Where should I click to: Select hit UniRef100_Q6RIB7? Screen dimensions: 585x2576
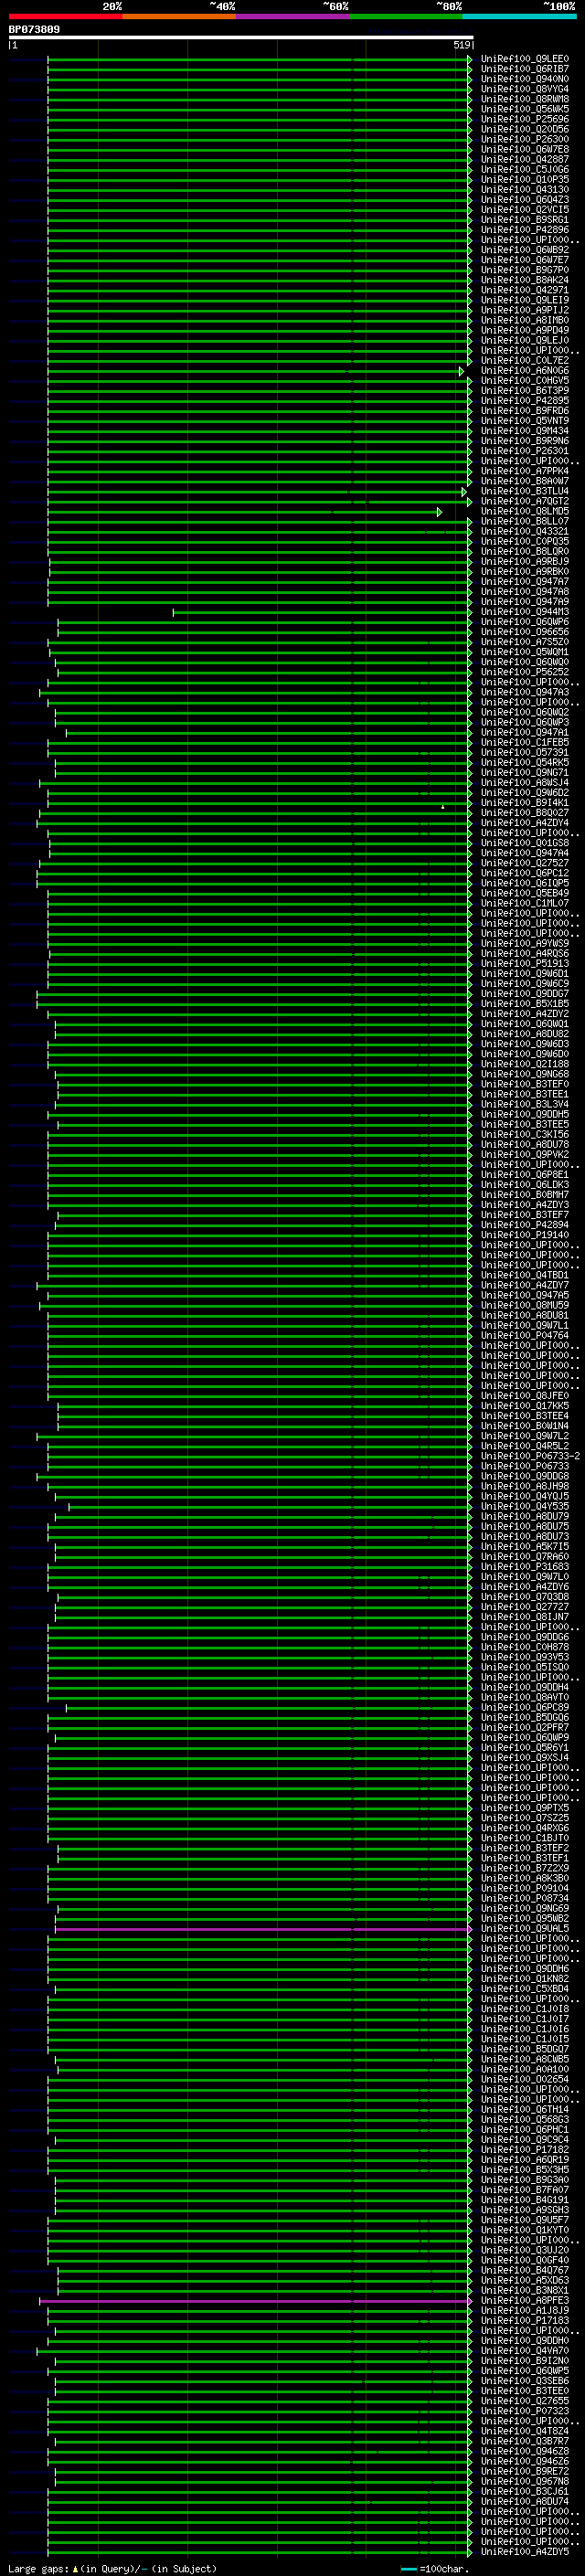coord(525,69)
